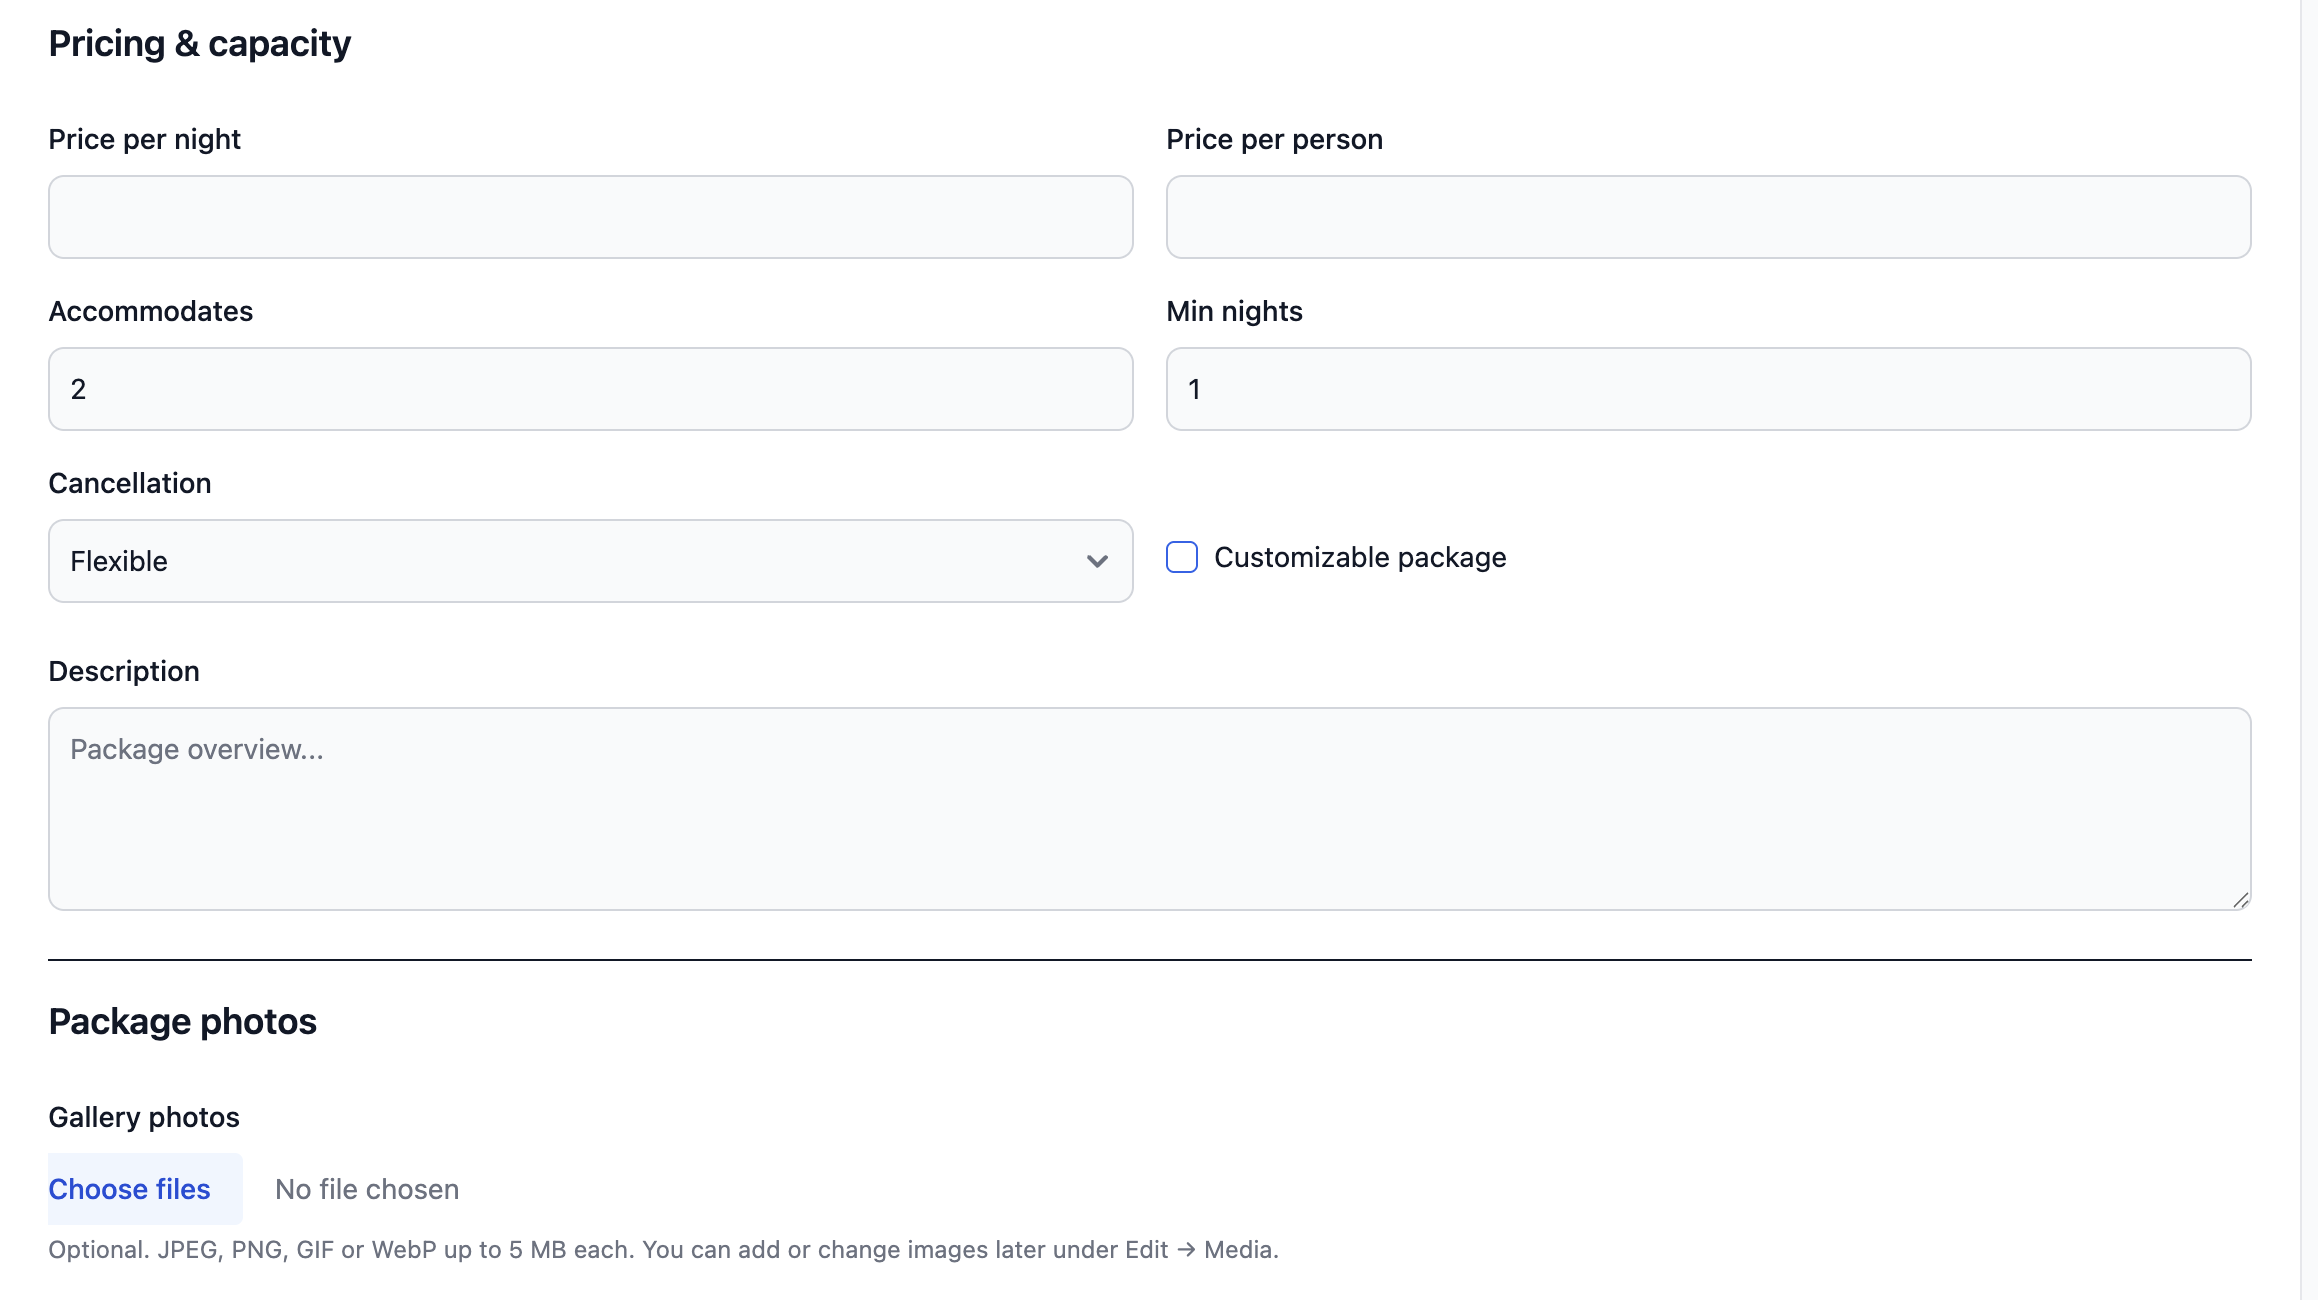Click the Gallery photos label
2318x1300 pixels.
tap(144, 1117)
